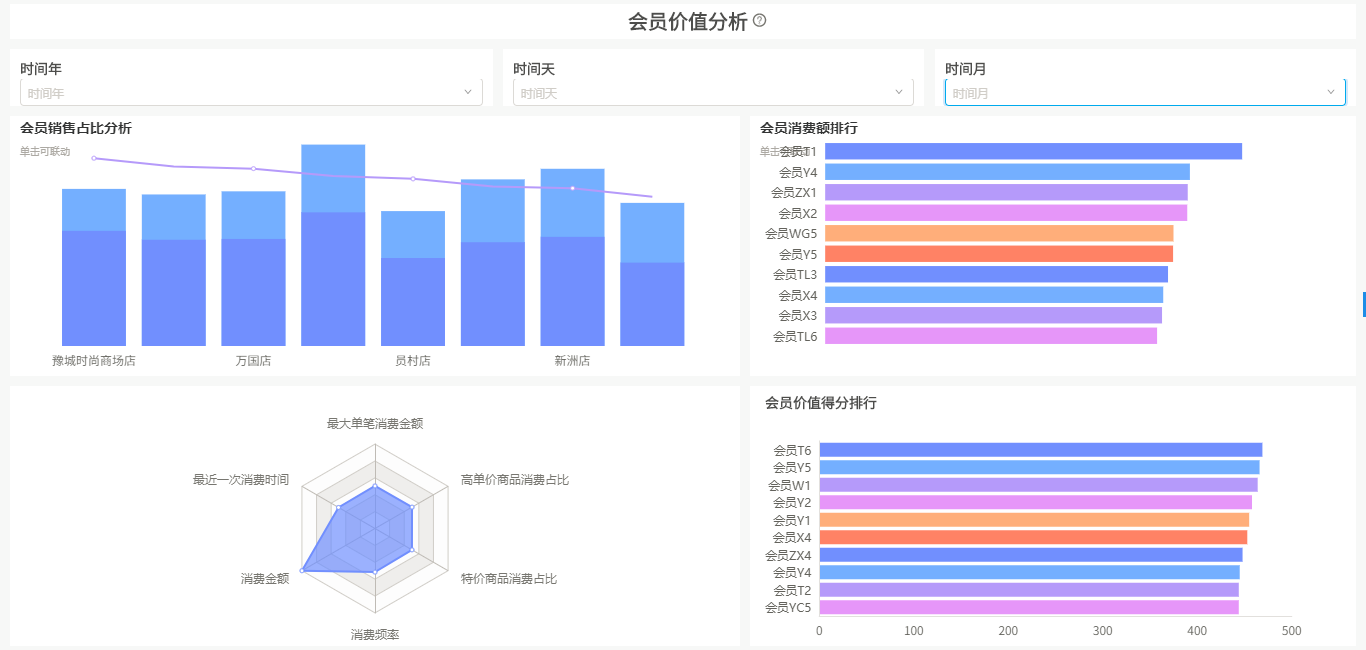Click inside the 时间年 filter field
Screen dimensions: 1366x650
tap(240, 93)
